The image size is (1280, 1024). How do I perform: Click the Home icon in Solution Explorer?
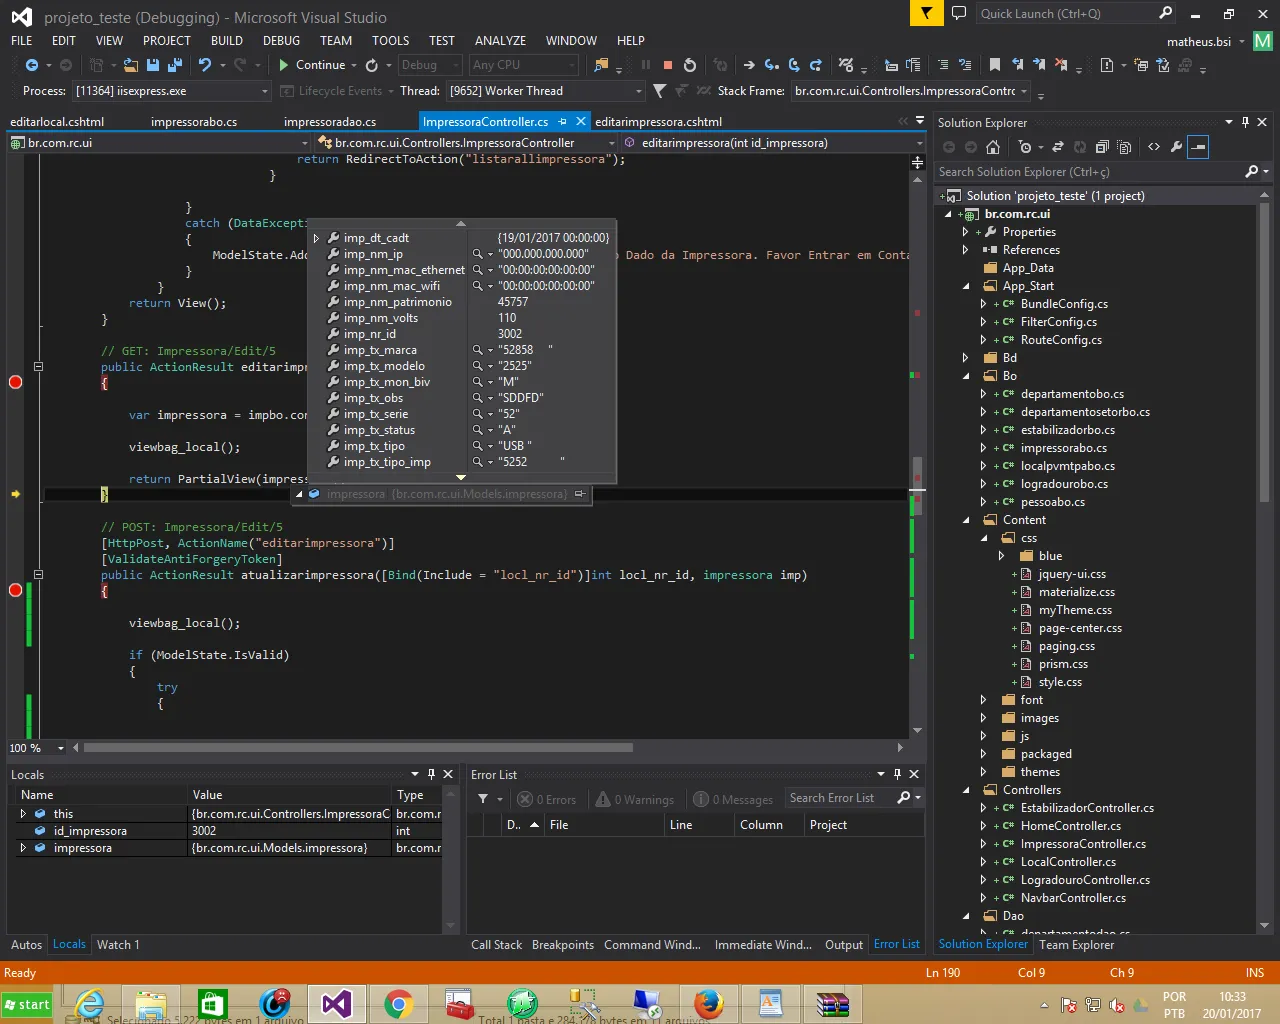(x=992, y=147)
